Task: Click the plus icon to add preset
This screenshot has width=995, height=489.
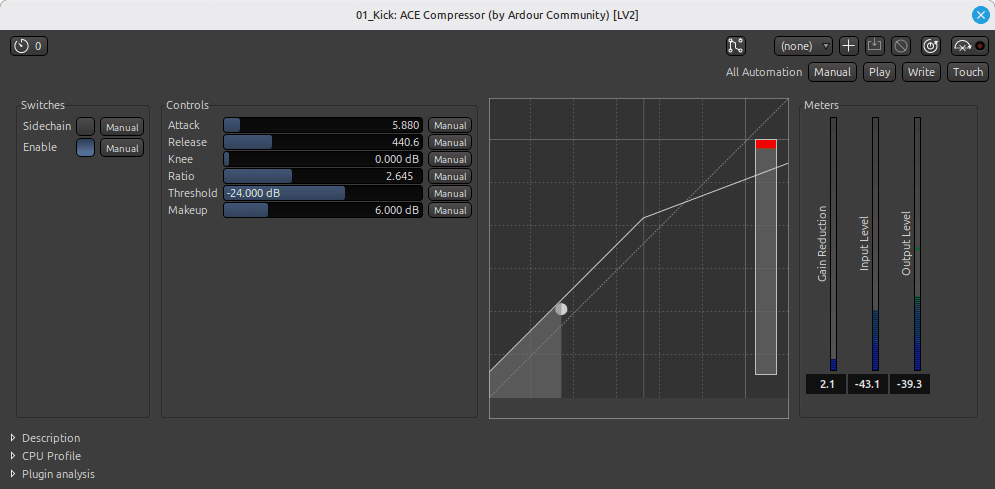Action: pyautogui.click(x=848, y=46)
